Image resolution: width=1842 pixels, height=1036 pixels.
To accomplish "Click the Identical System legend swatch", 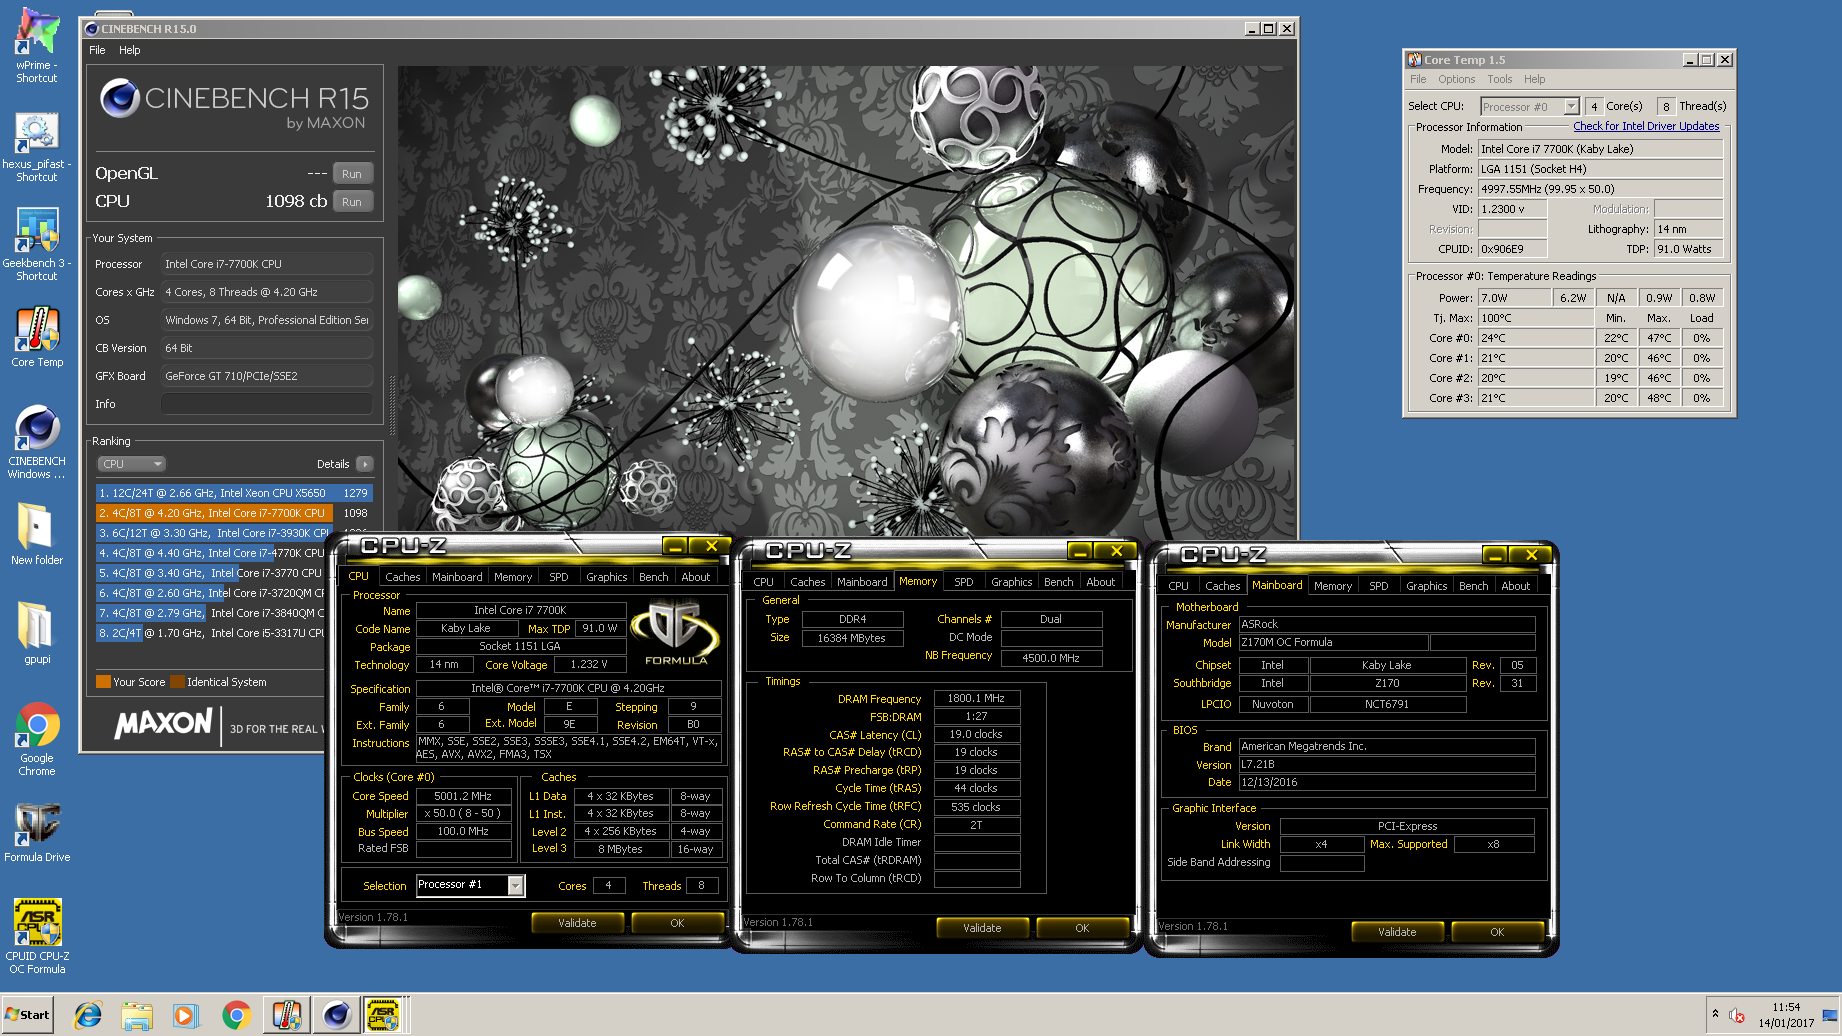I will pyautogui.click(x=177, y=682).
